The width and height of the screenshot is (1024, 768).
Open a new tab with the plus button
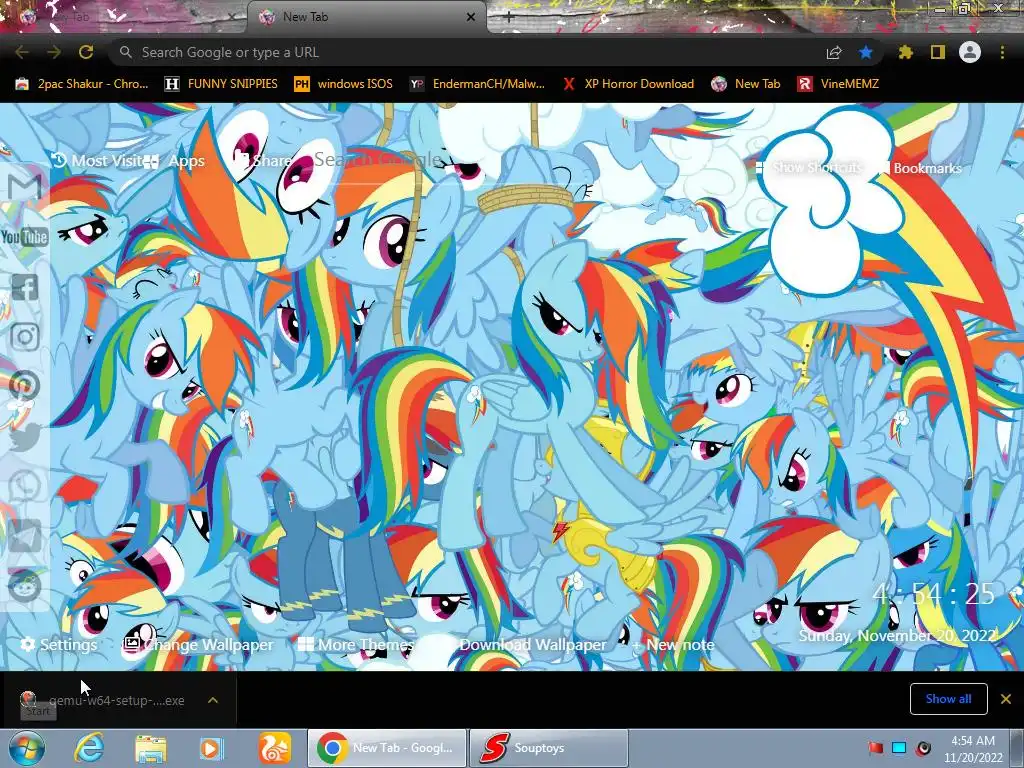point(509,18)
